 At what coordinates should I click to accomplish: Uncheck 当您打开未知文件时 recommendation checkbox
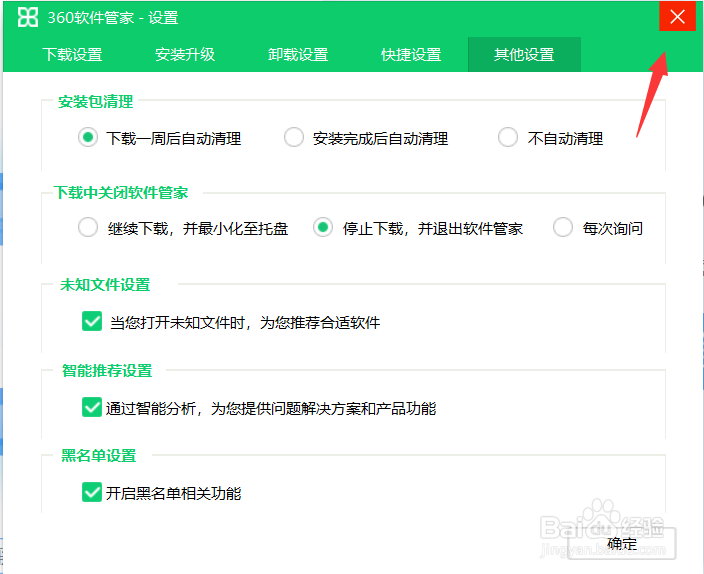pos(92,321)
